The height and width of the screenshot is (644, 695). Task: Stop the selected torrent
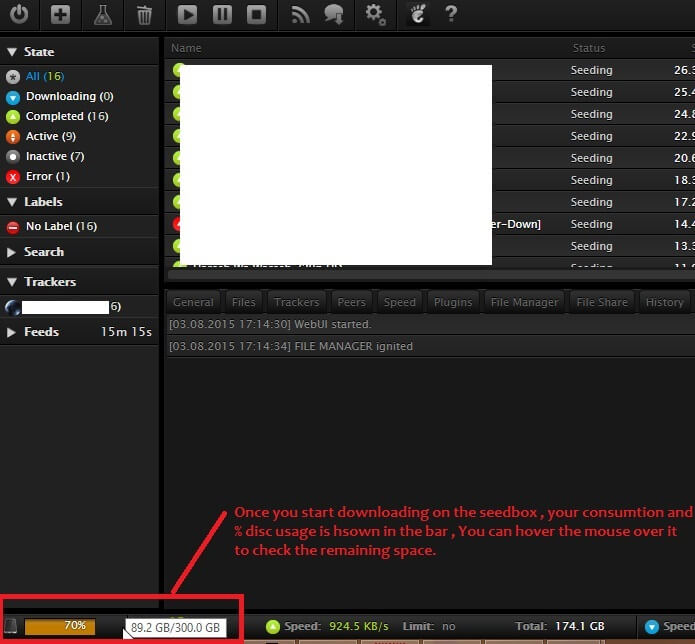(x=256, y=14)
